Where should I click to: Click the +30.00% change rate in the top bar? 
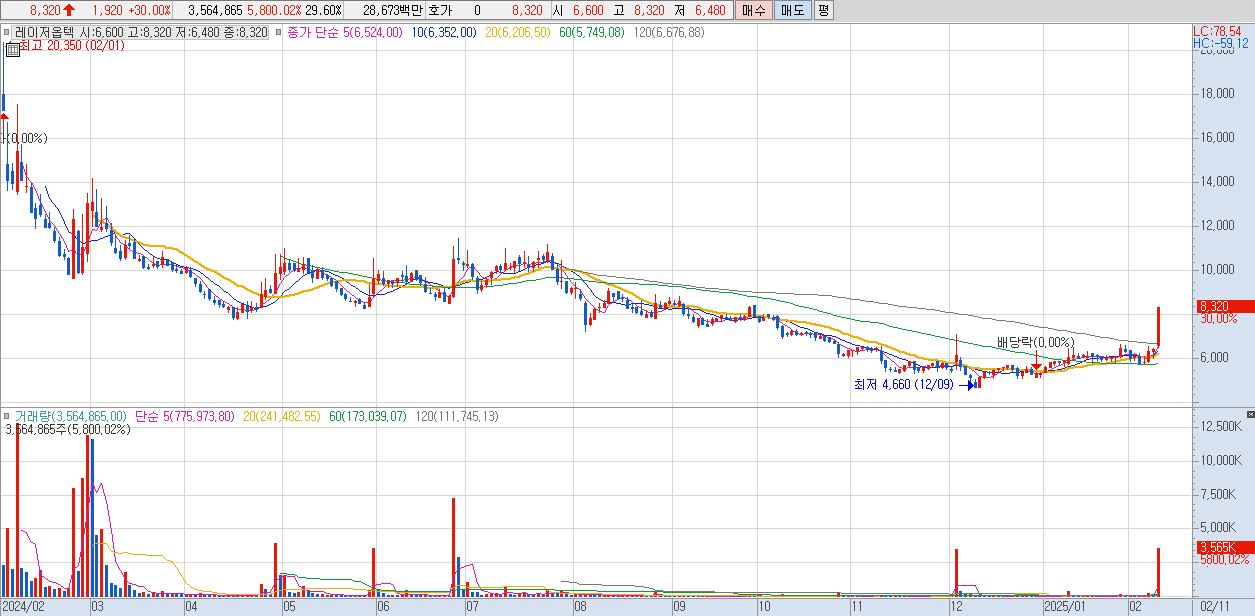tap(149, 10)
